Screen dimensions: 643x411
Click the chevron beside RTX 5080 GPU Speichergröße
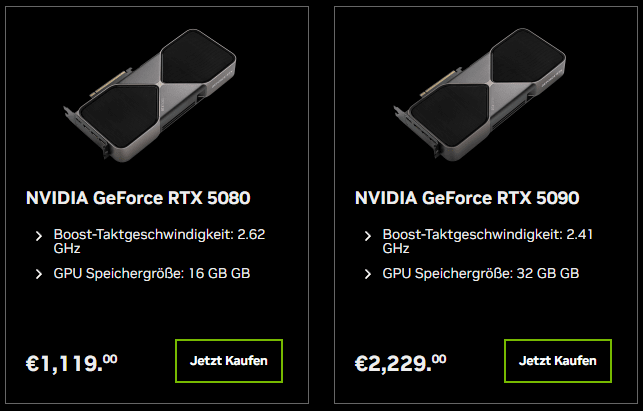click(40, 272)
